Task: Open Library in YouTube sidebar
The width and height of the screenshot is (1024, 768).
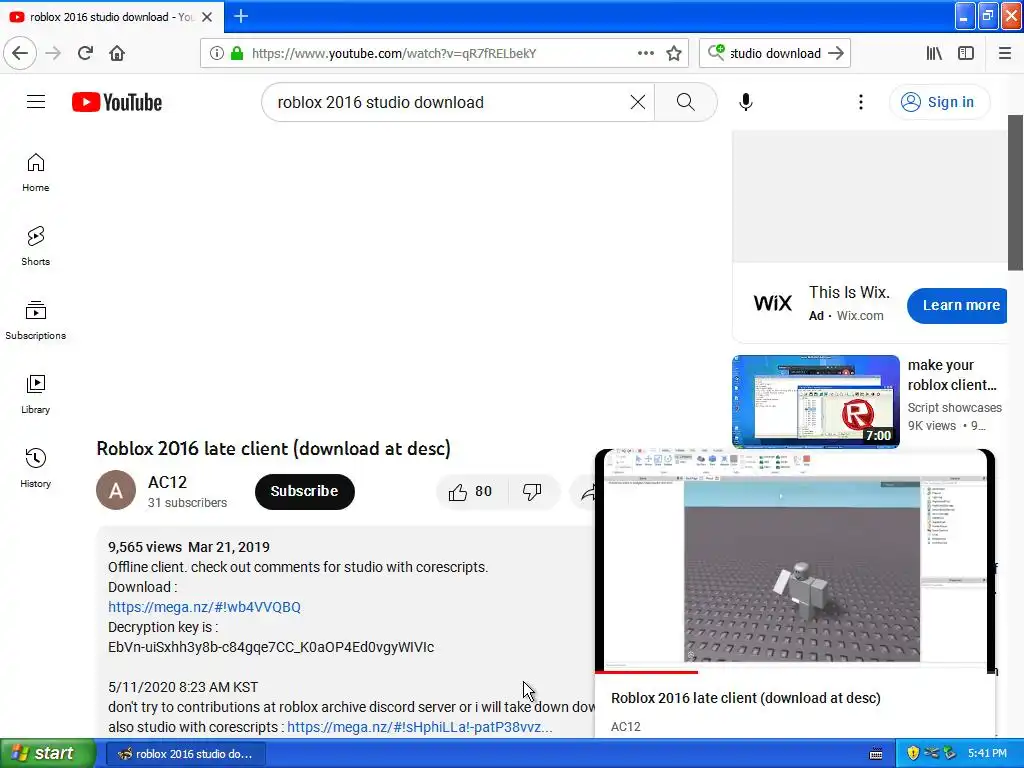Action: pos(35,394)
